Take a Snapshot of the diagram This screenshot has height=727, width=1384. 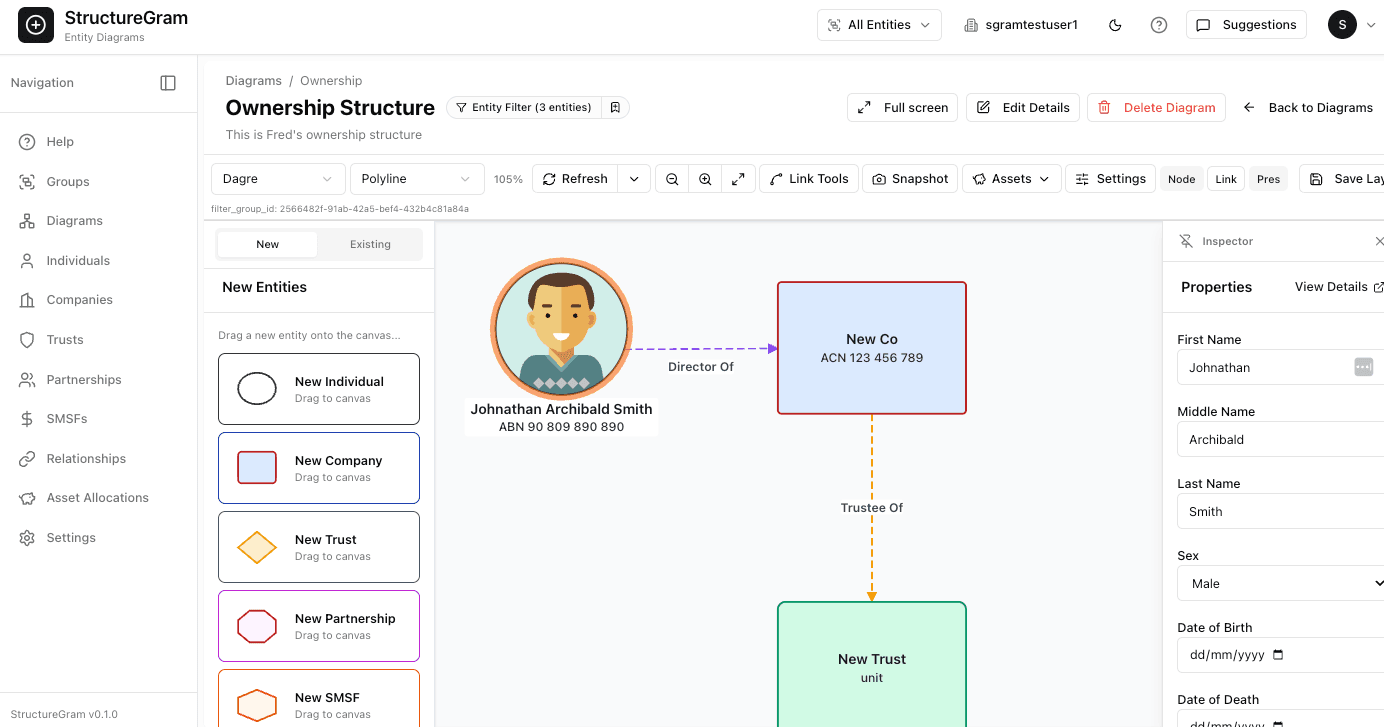pyautogui.click(x=909, y=178)
